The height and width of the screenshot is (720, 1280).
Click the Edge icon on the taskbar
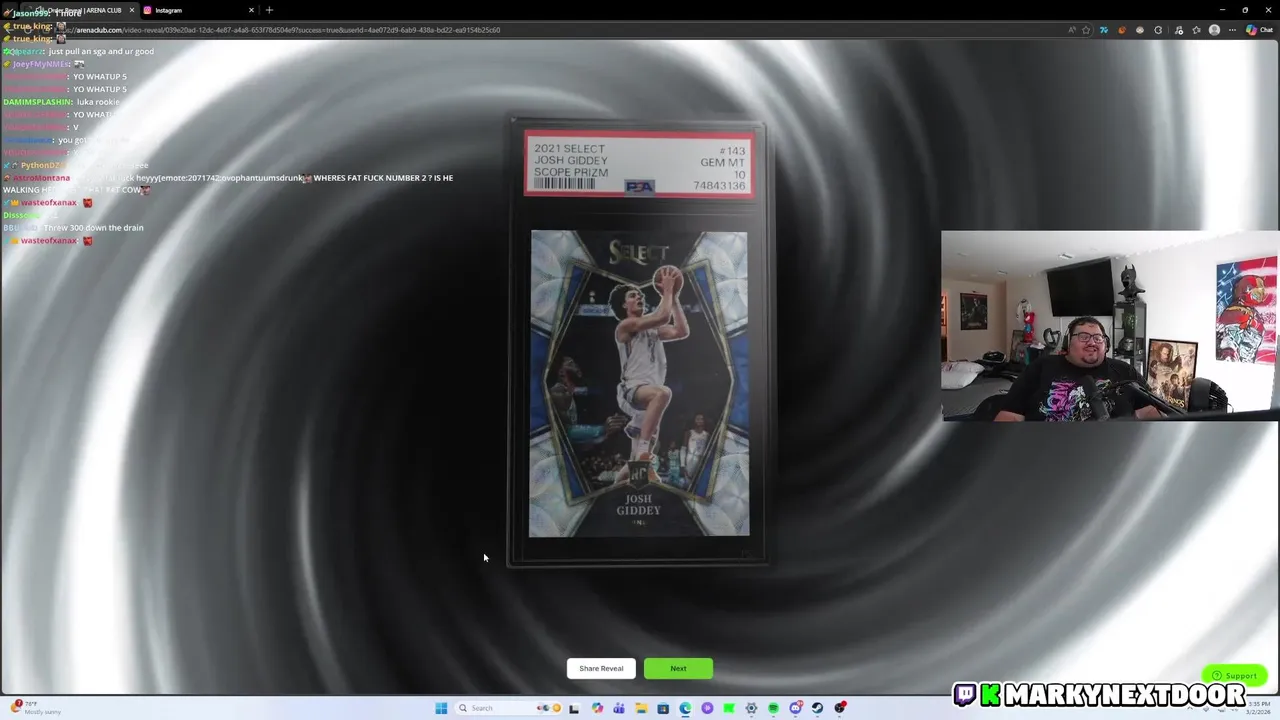pos(685,708)
